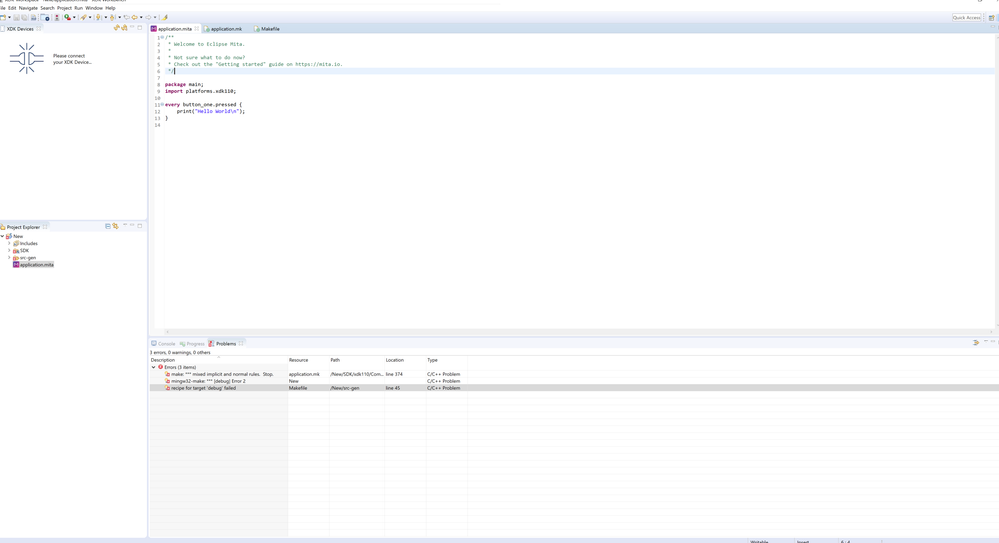Click the Open Perspective icon

[991, 18]
